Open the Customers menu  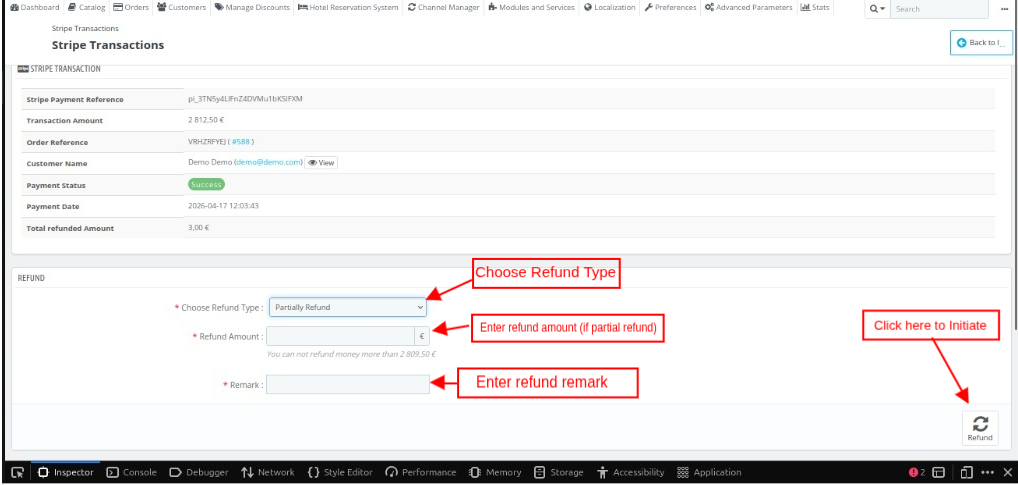point(182,8)
